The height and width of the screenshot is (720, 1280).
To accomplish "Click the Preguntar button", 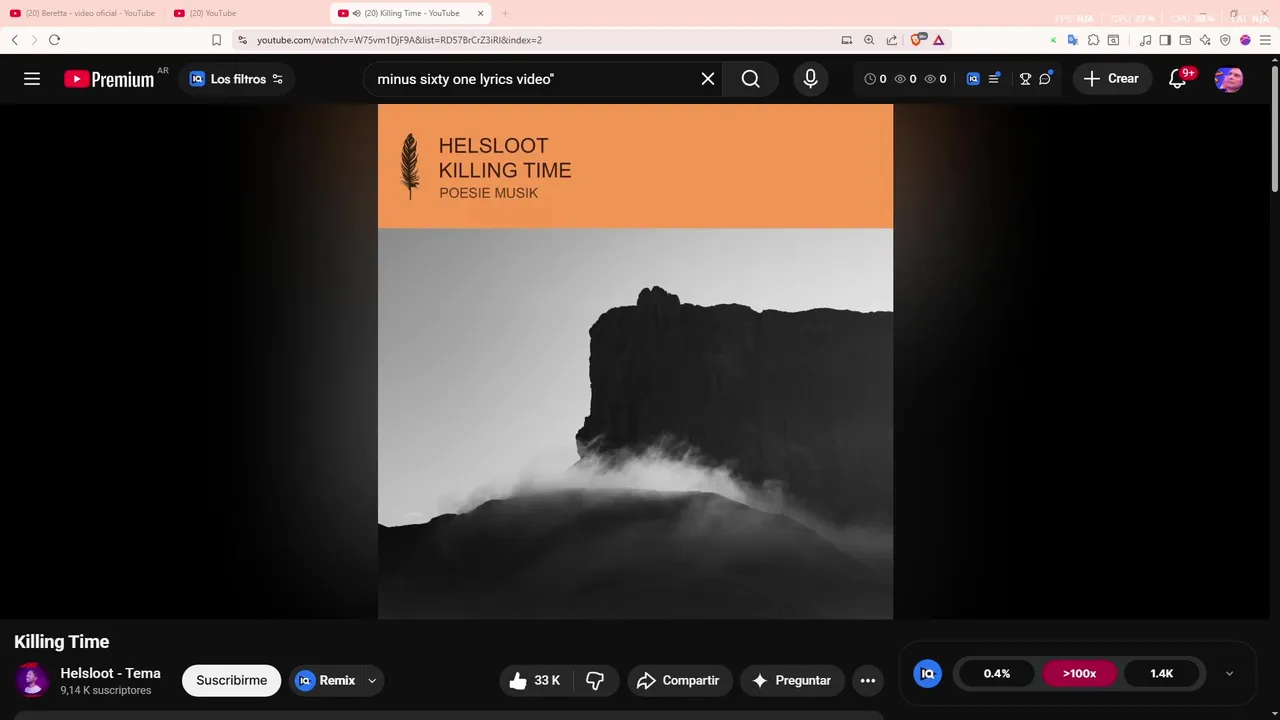I will tap(792, 680).
